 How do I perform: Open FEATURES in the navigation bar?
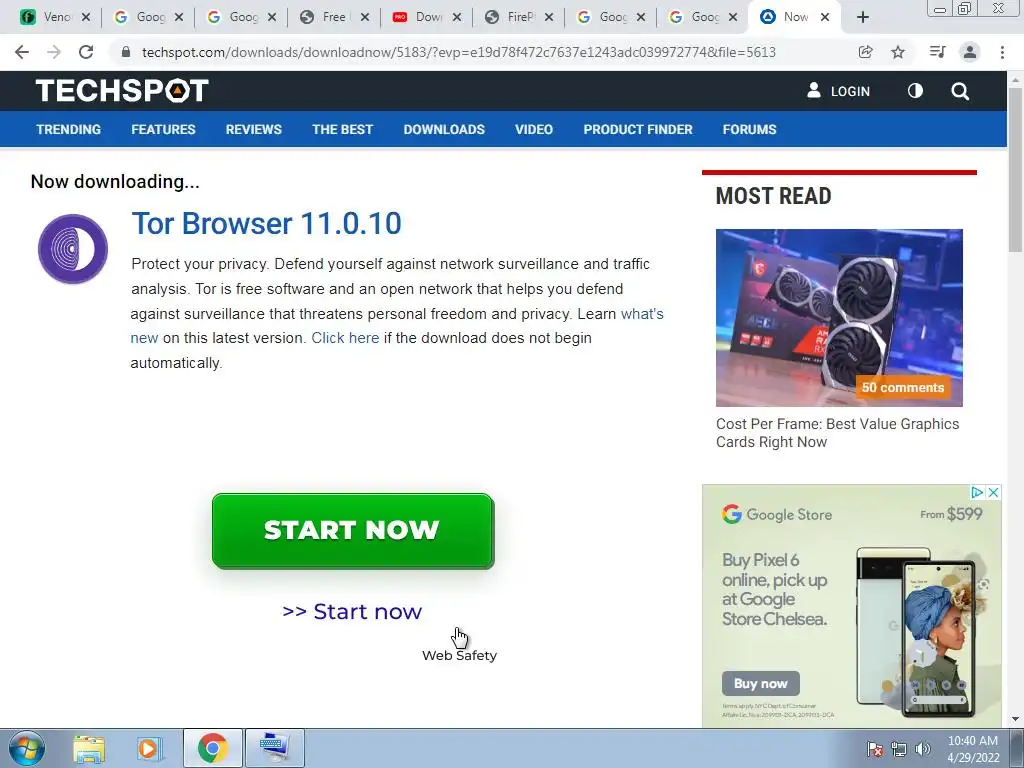(x=163, y=129)
